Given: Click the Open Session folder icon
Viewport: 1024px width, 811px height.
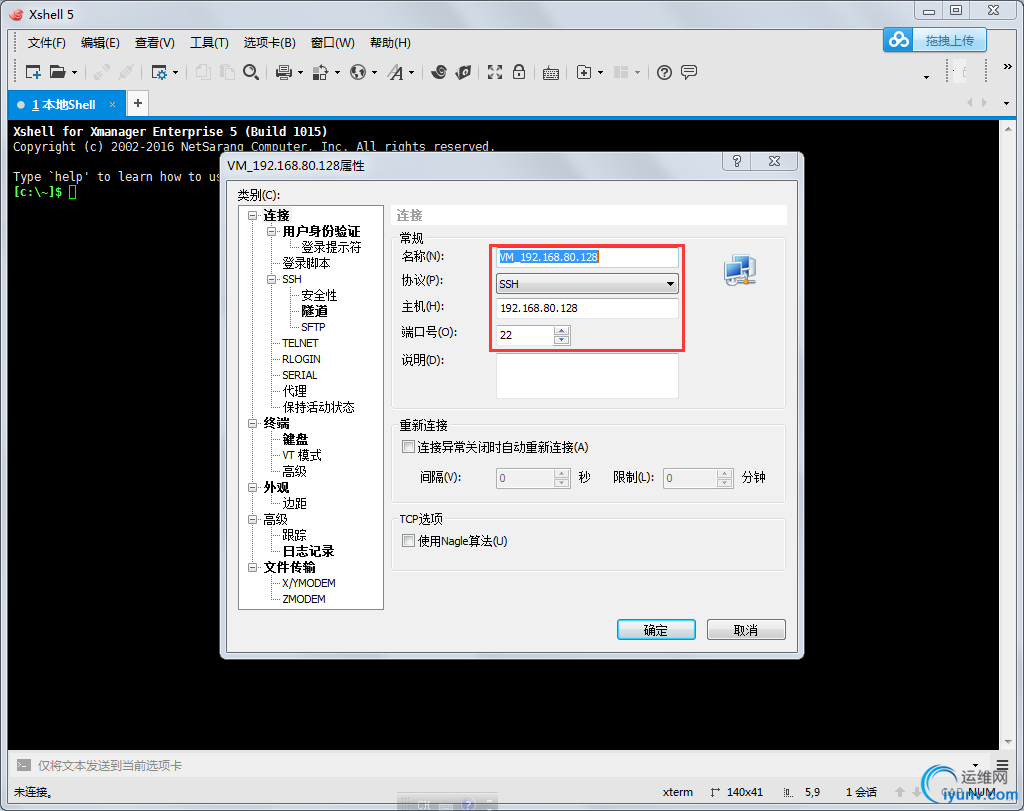Looking at the screenshot, I should (57, 72).
